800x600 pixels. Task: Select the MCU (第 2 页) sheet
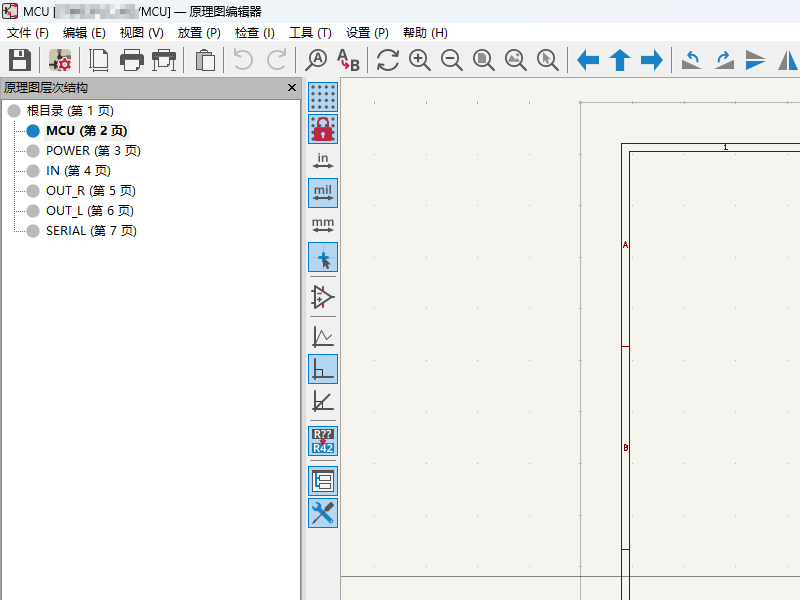(87, 131)
